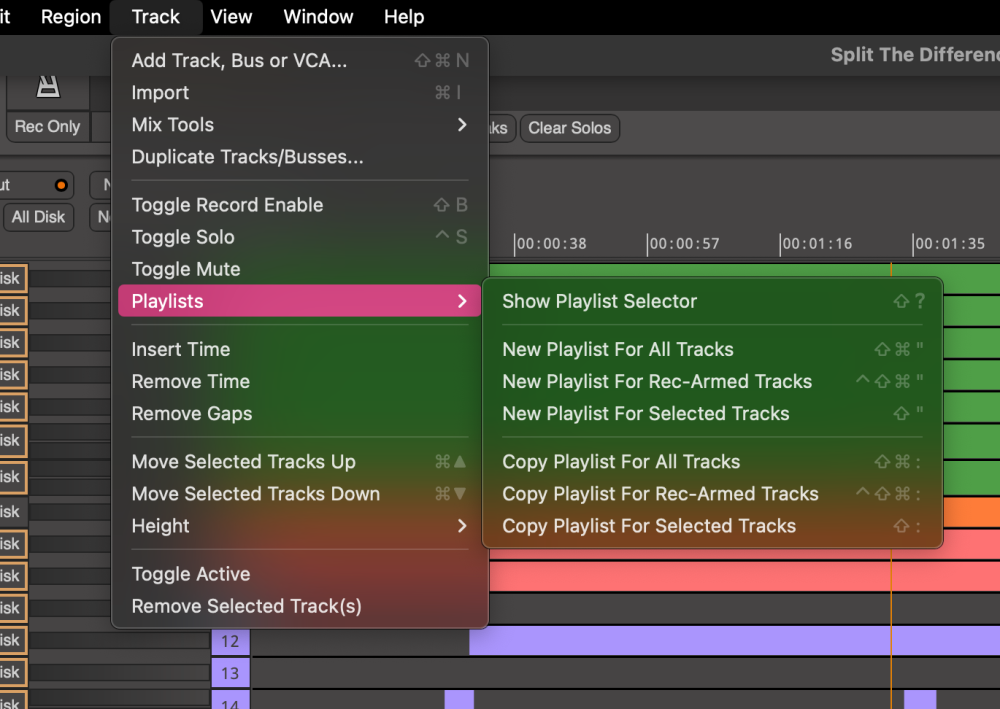Viewport: 1000px width, 709px height.
Task: Open the Help menu
Action: click(x=404, y=17)
